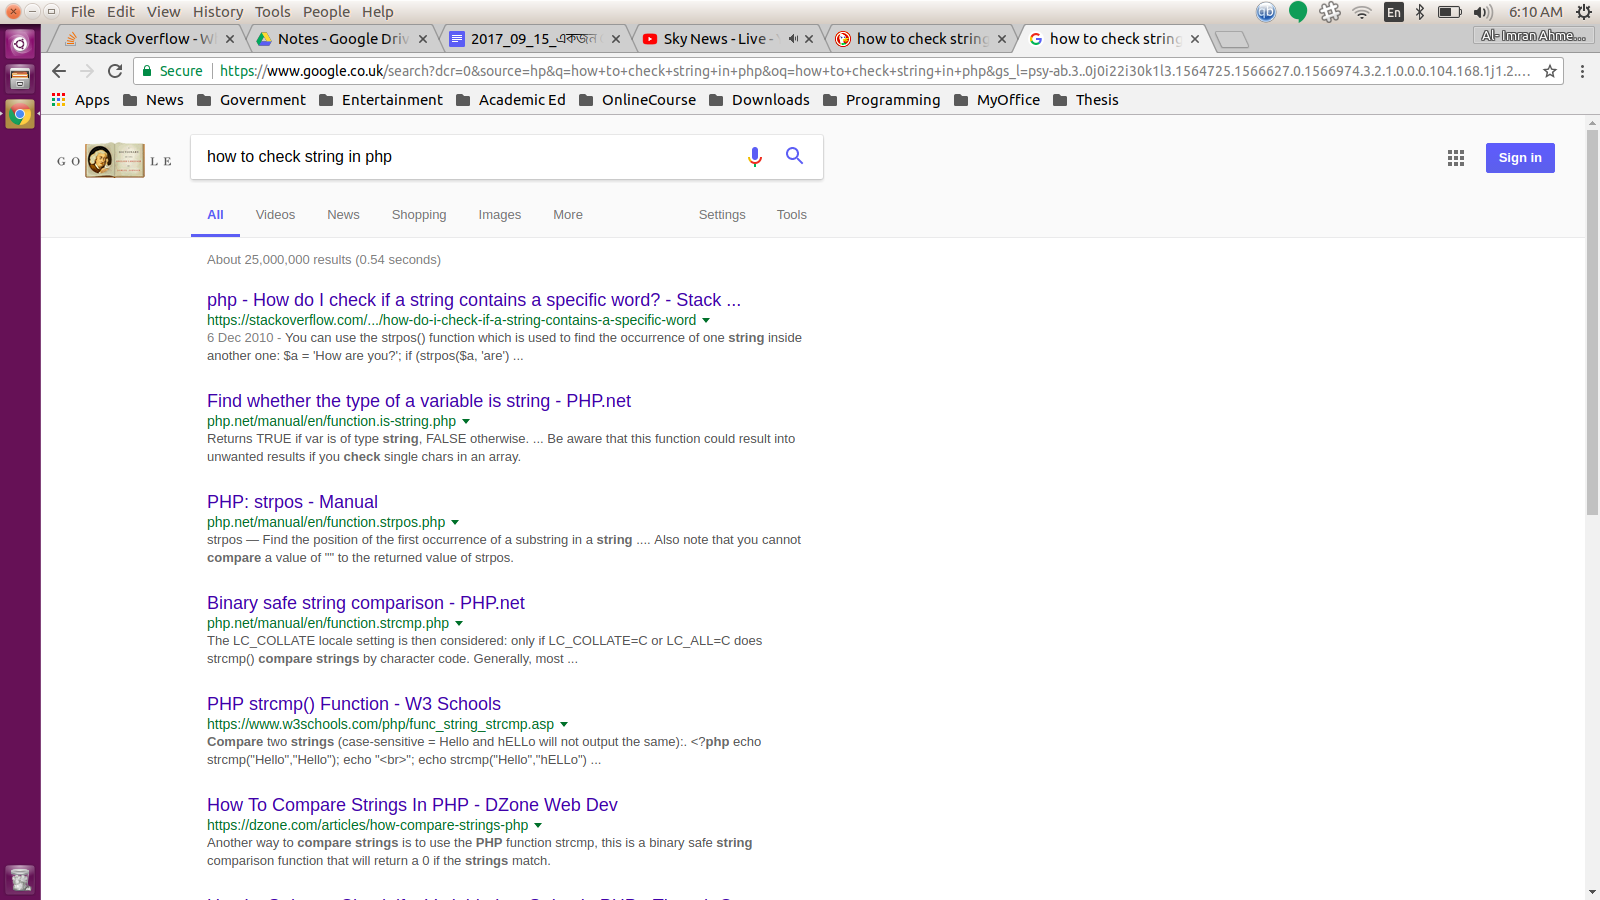Open the search Settings dropdown

pos(722,215)
